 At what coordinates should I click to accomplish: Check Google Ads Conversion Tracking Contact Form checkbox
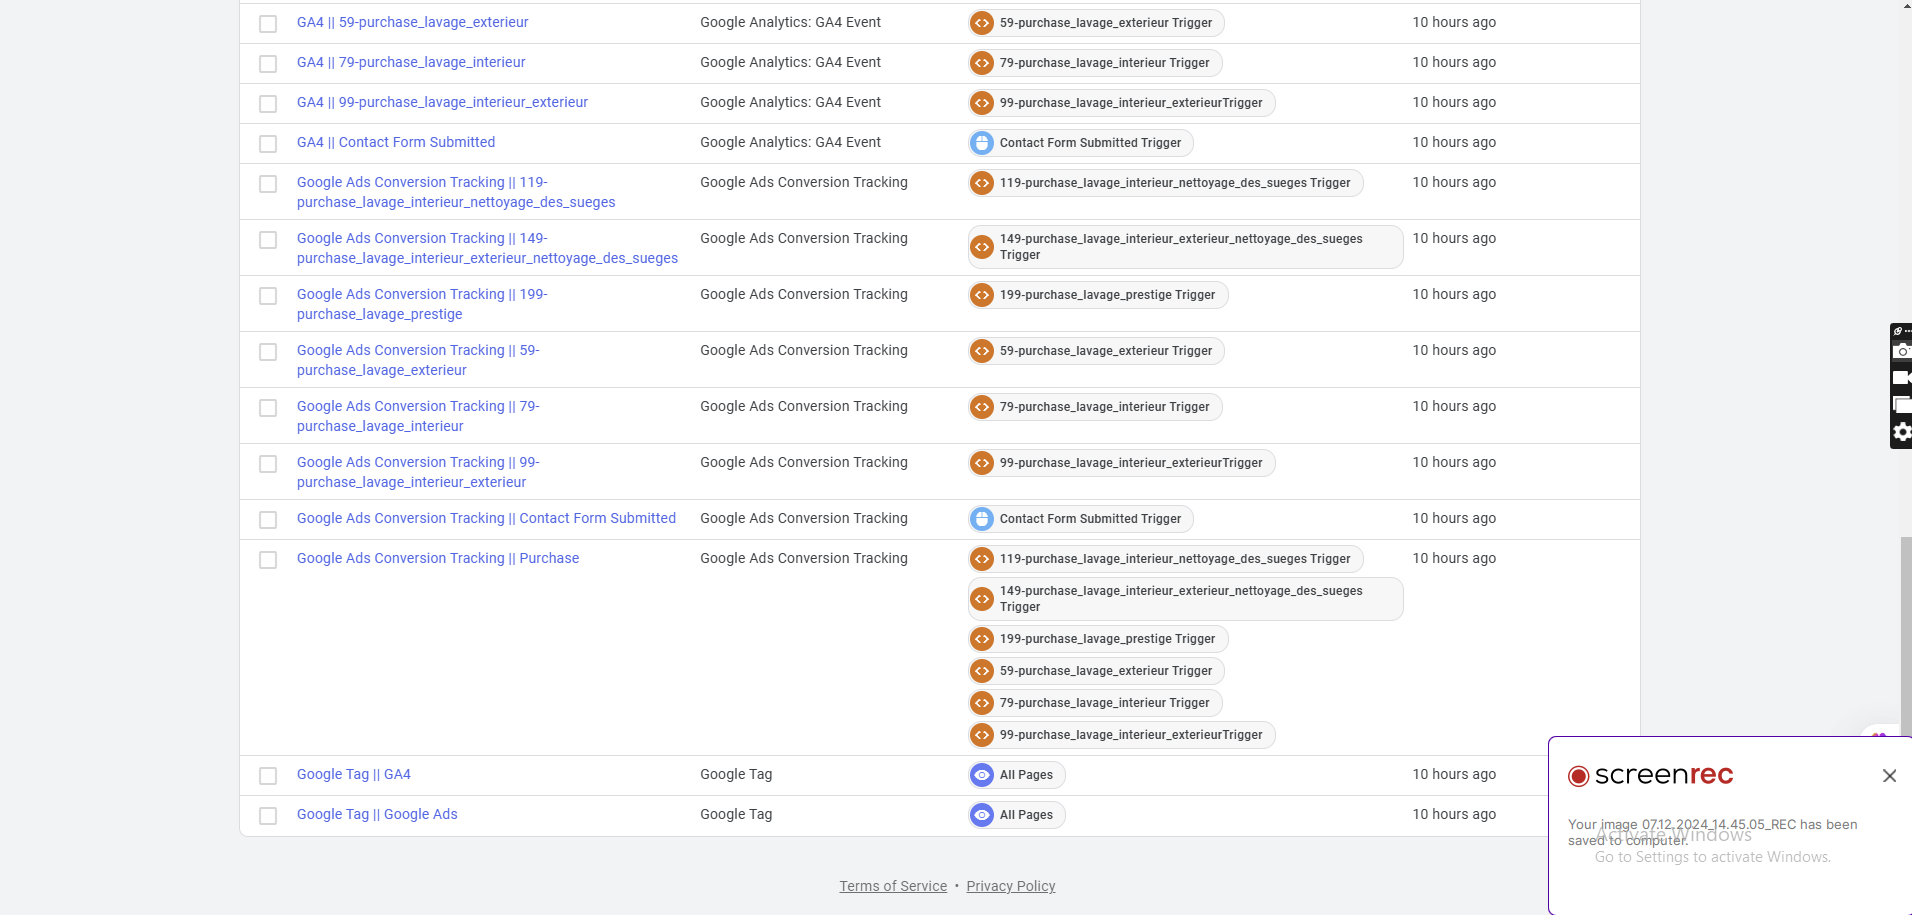[268, 520]
